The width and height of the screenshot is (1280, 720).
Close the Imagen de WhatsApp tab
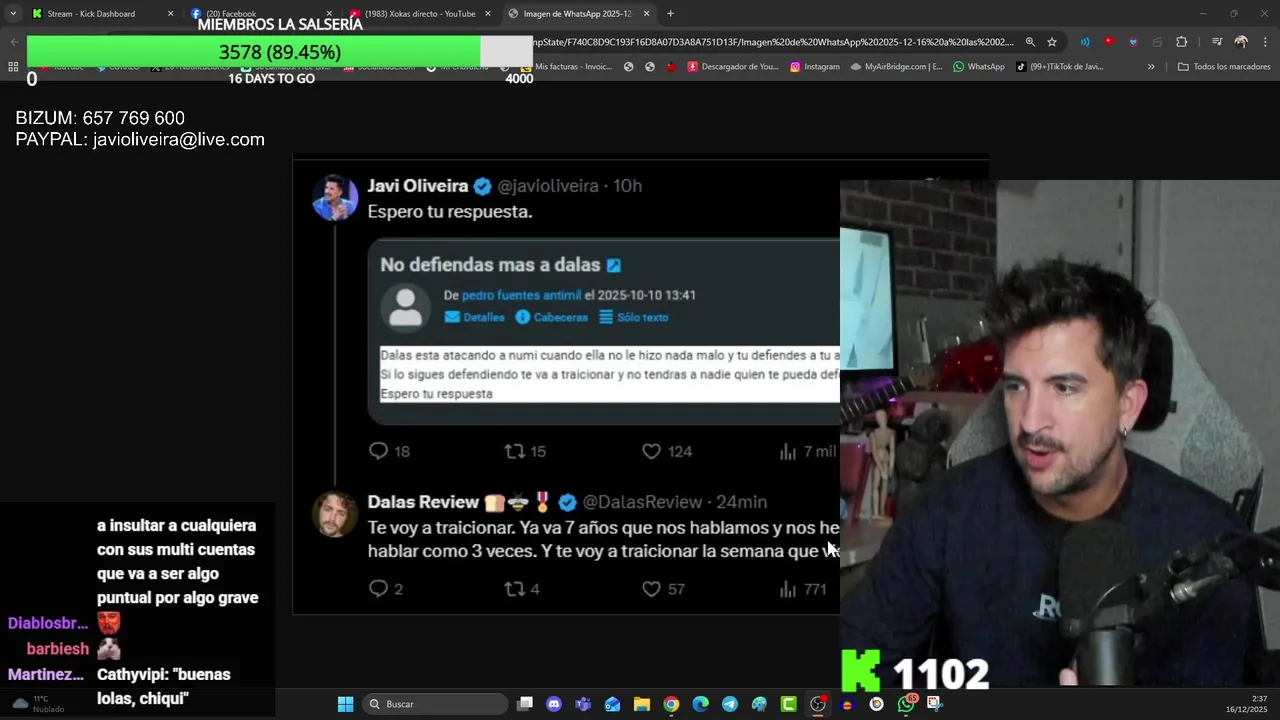tap(646, 14)
